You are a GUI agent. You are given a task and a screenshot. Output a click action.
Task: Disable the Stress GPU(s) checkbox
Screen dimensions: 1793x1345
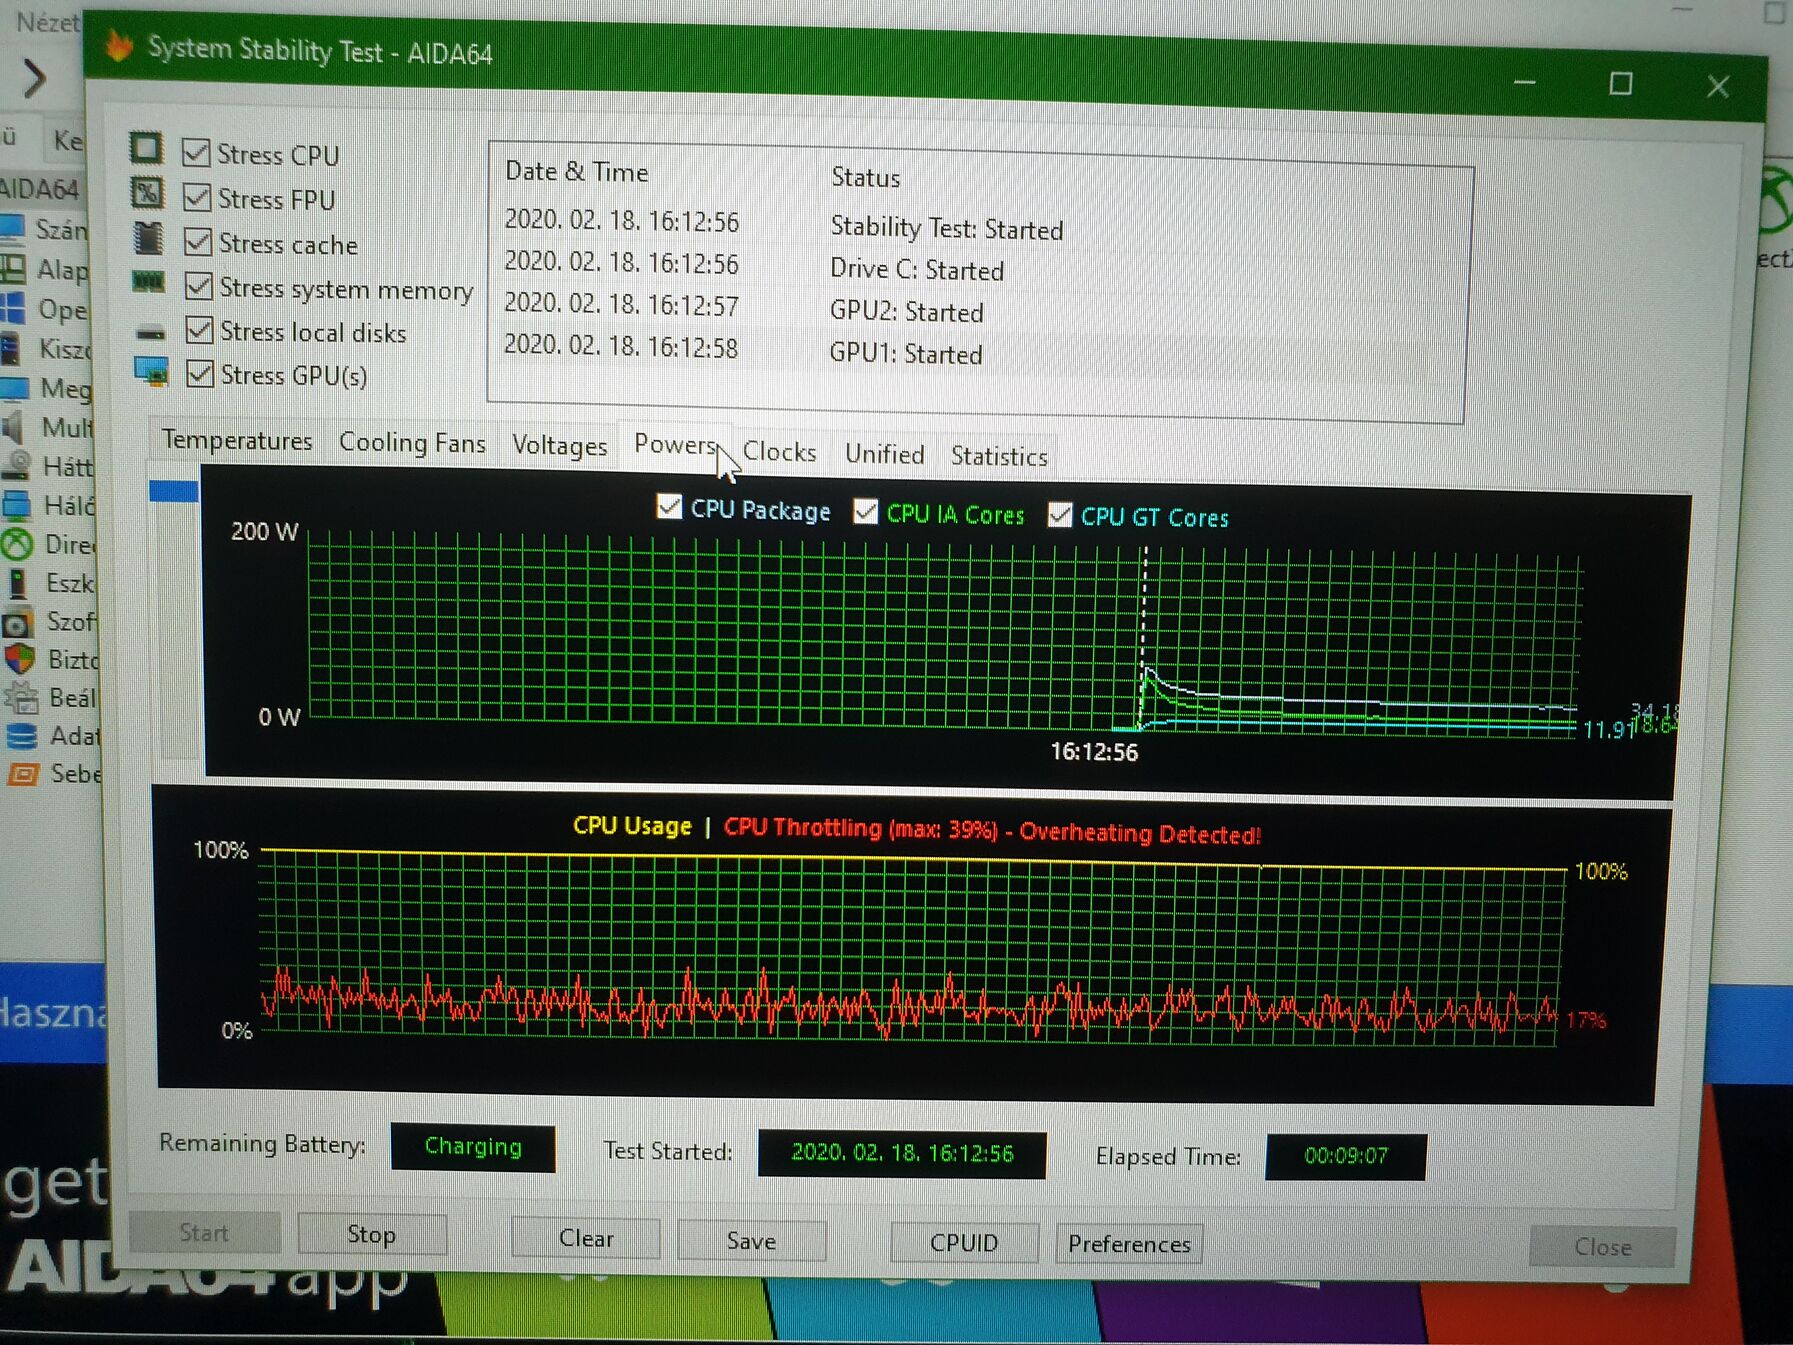click(x=200, y=373)
